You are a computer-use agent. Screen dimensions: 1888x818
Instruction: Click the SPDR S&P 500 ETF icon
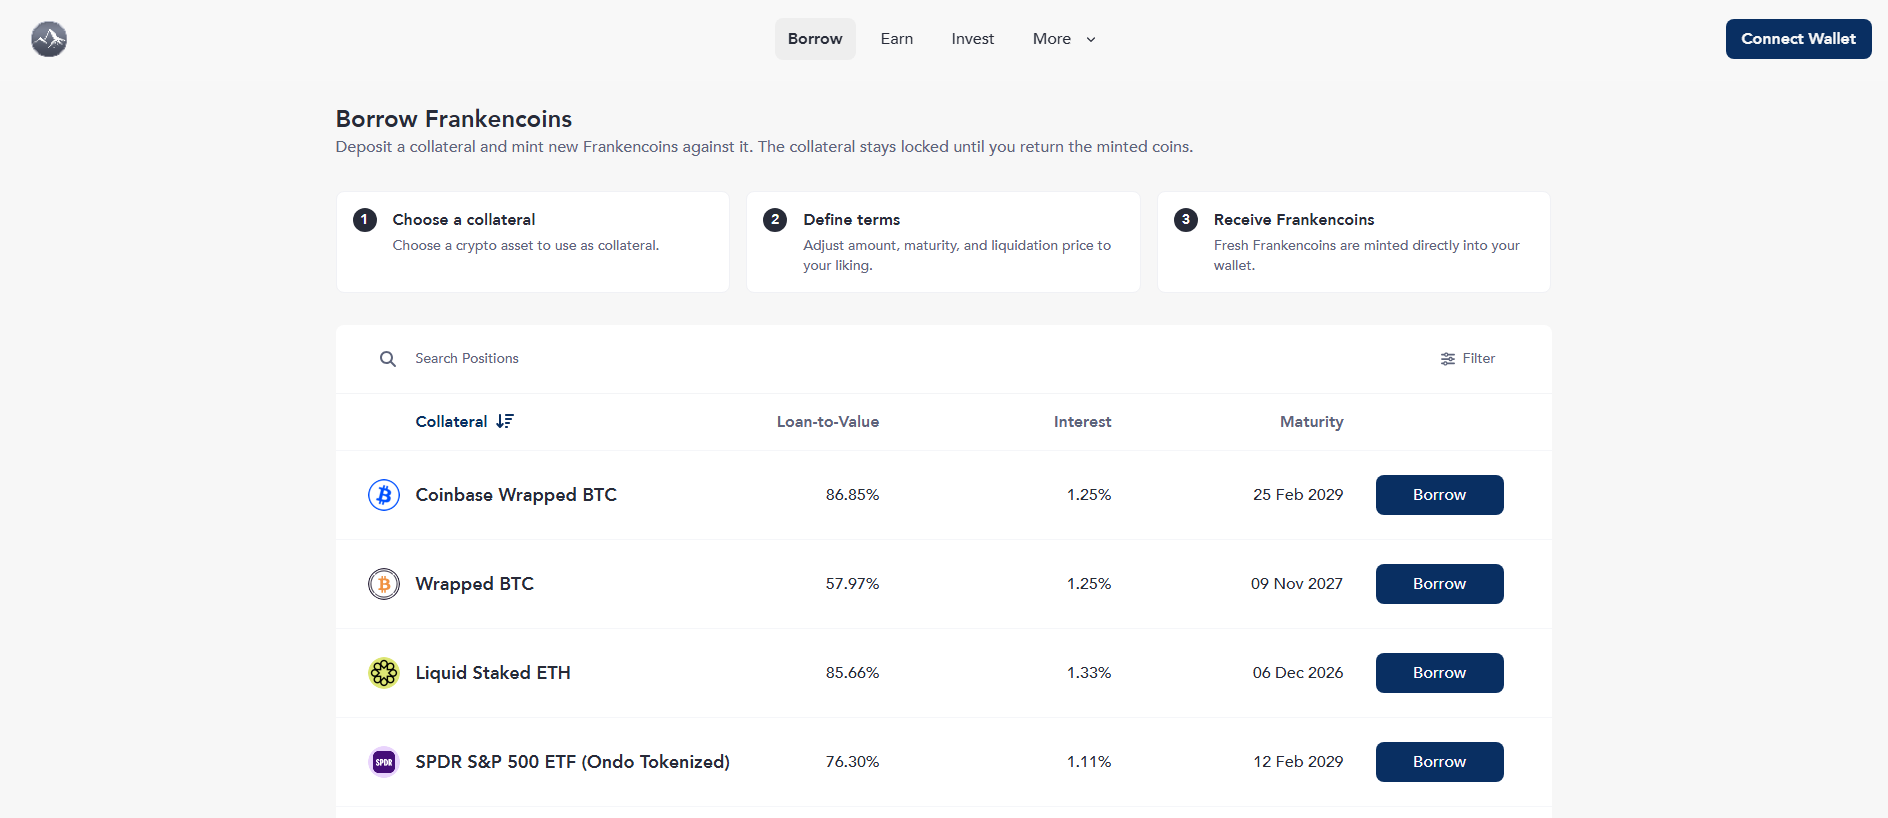click(x=384, y=762)
